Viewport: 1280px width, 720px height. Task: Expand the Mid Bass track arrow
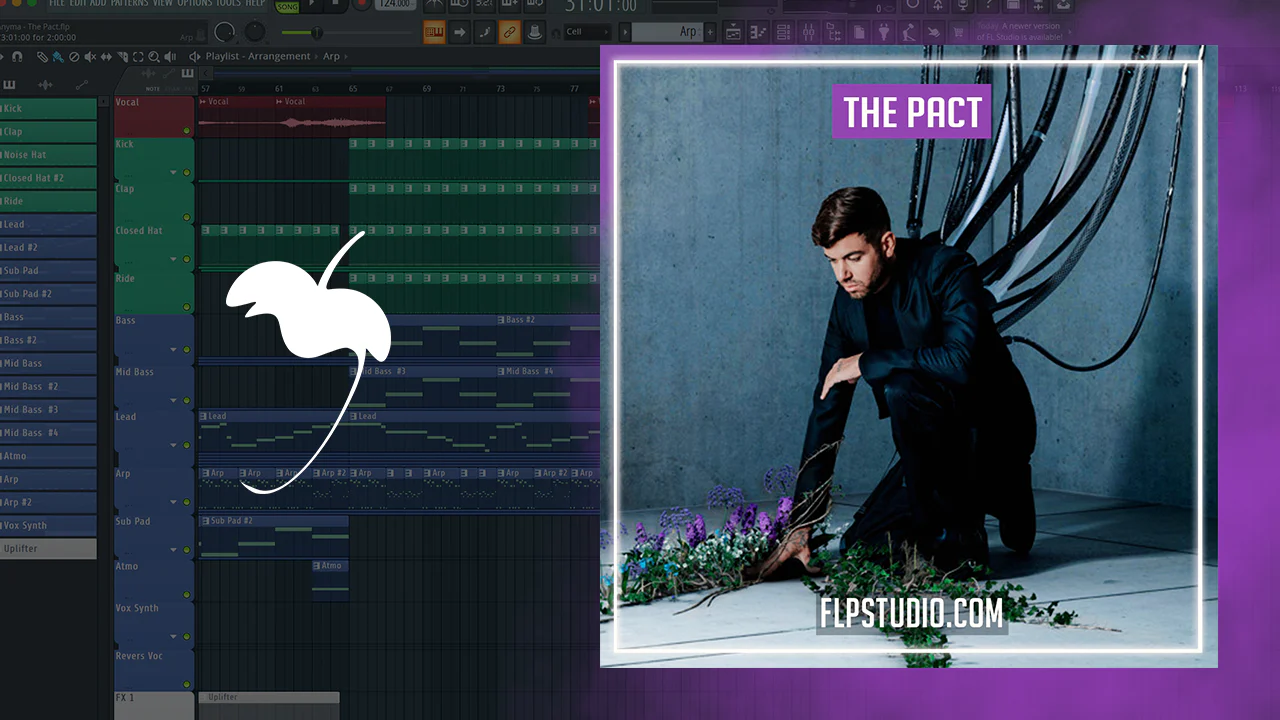point(173,400)
